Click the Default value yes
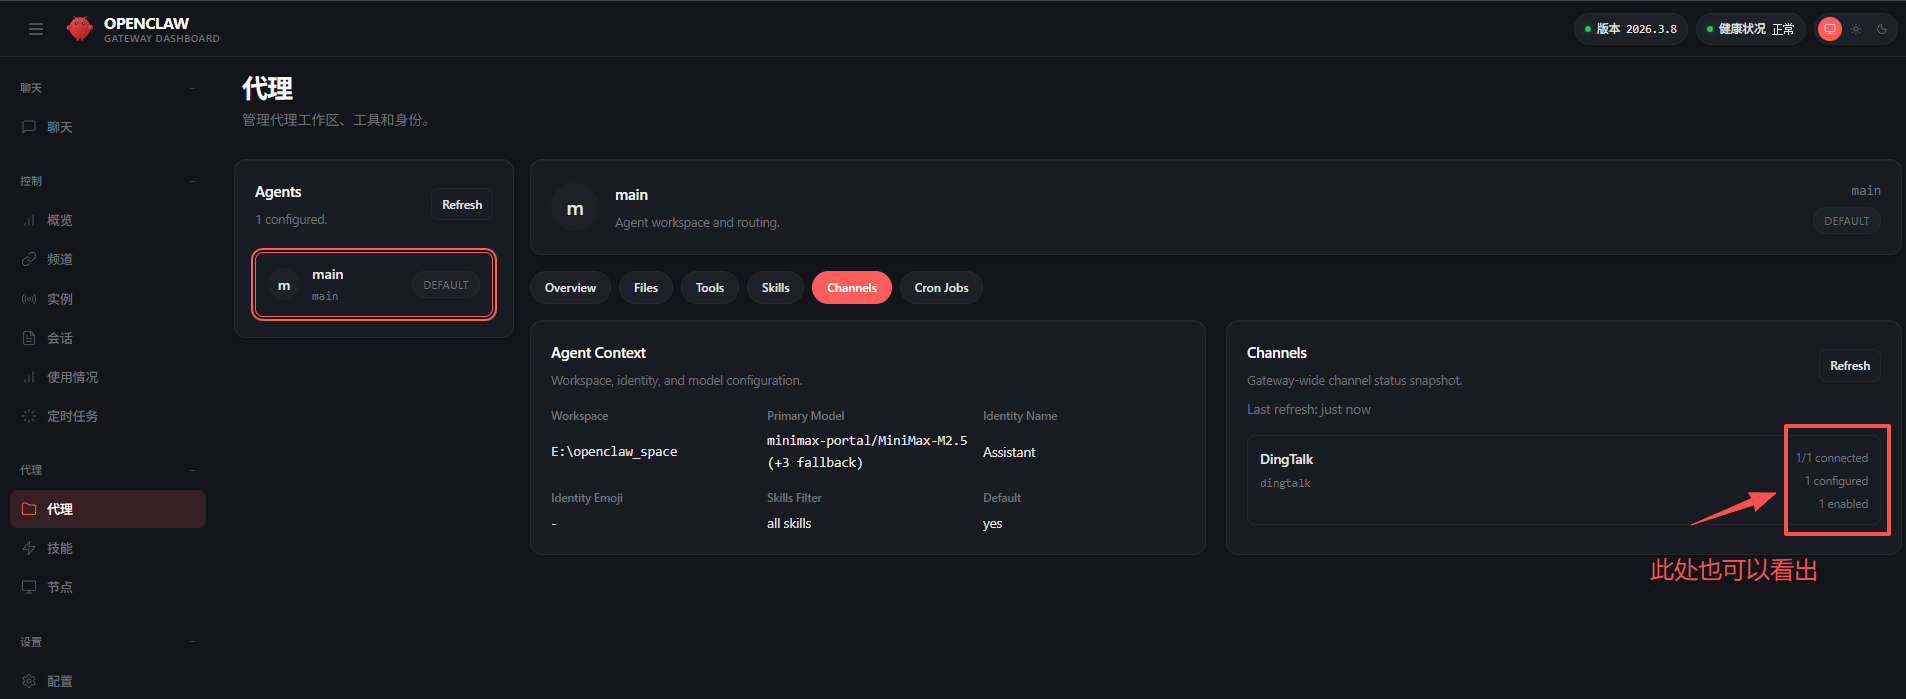1906x699 pixels. (x=992, y=523)
